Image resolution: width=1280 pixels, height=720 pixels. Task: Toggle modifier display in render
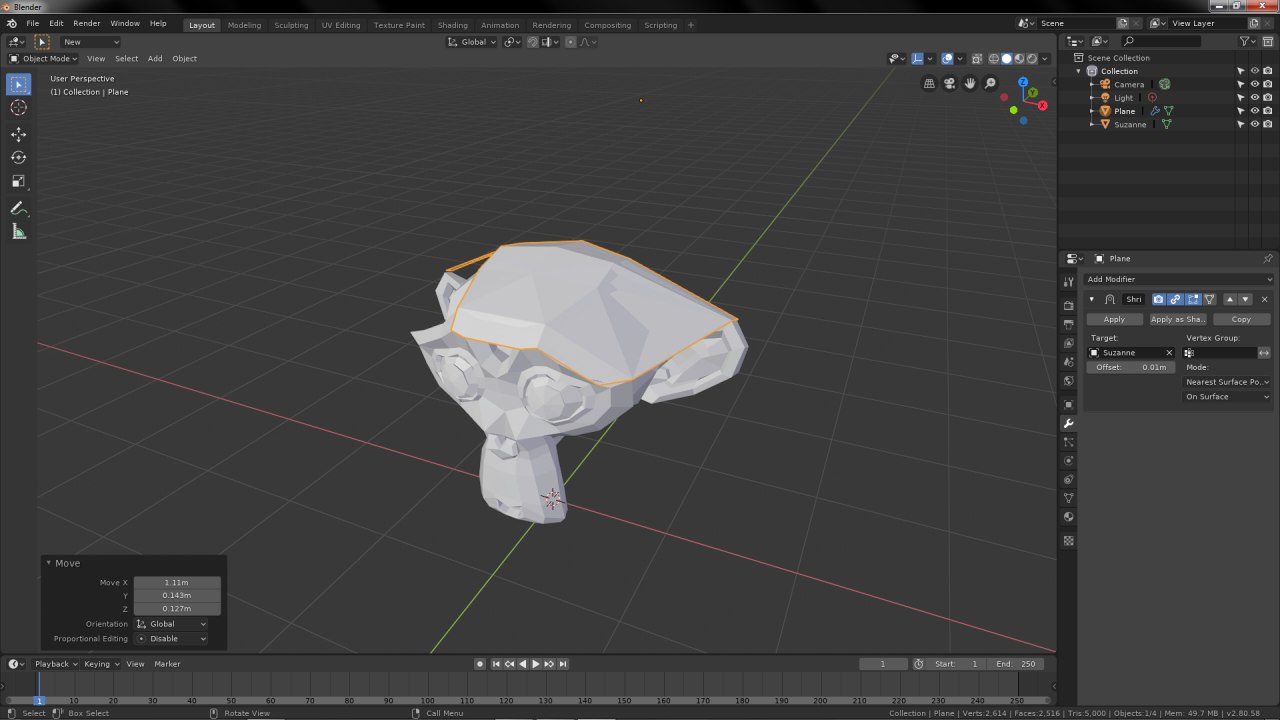pos(1158,299)
